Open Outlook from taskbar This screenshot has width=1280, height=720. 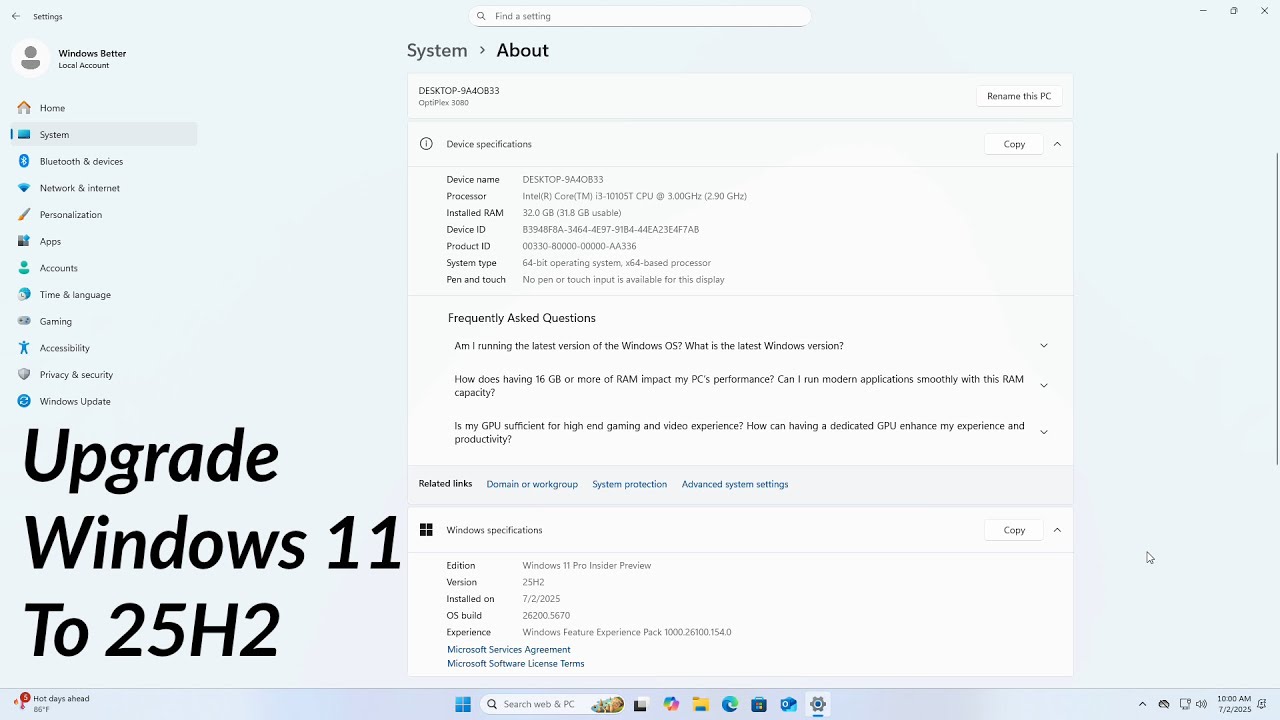click(x=788, y=704)
